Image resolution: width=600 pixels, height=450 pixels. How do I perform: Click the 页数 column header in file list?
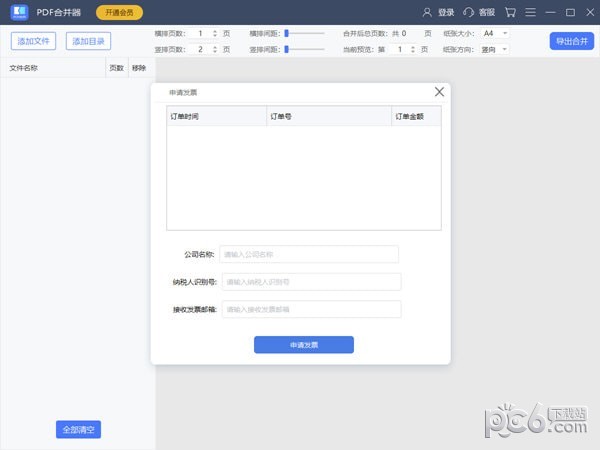(x=117, y=68)
